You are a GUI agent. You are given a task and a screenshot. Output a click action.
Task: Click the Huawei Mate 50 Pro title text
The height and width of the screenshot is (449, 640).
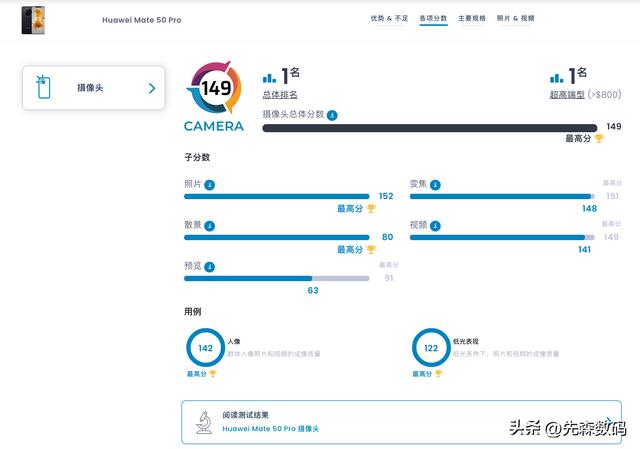pos(142,20)
